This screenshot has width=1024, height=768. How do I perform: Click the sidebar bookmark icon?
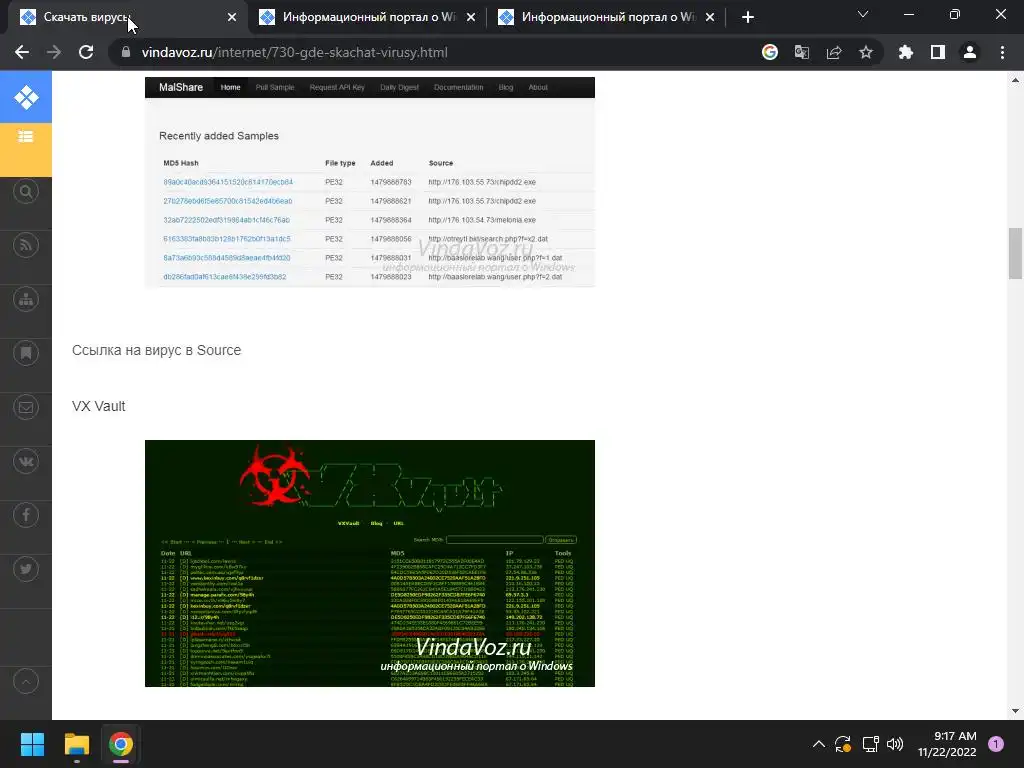26,353
